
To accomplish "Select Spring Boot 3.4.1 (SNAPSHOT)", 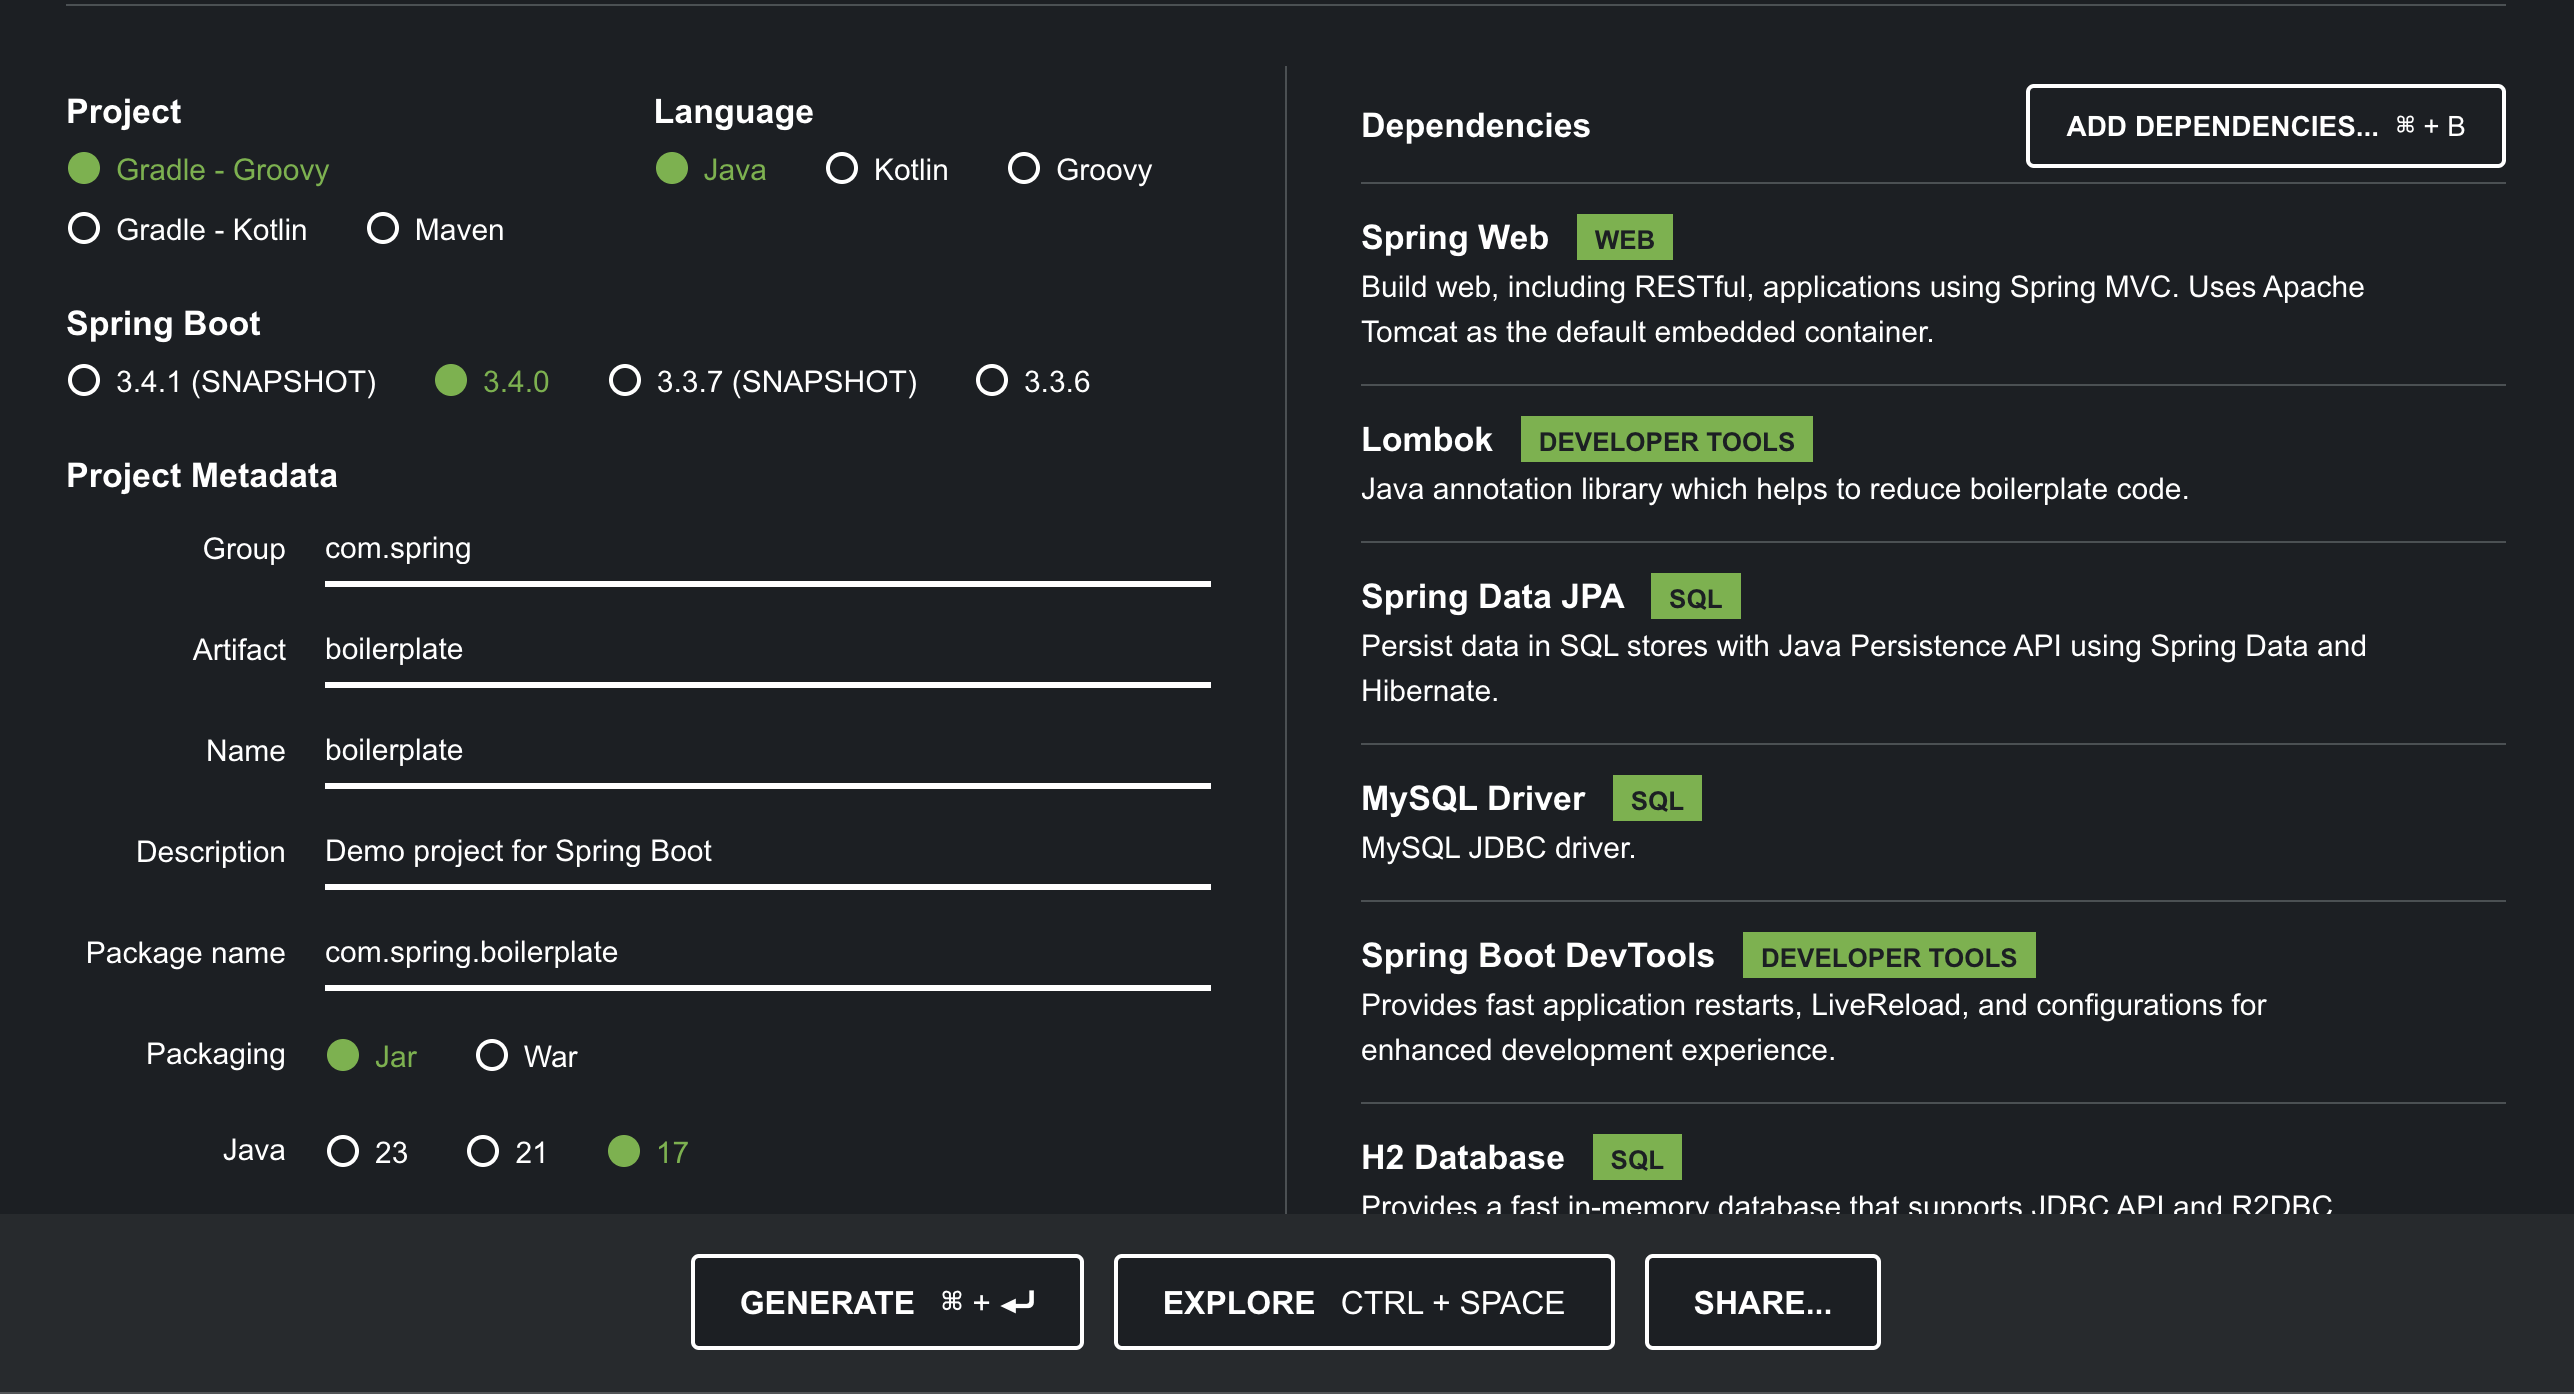I will [x=85, y=381].
